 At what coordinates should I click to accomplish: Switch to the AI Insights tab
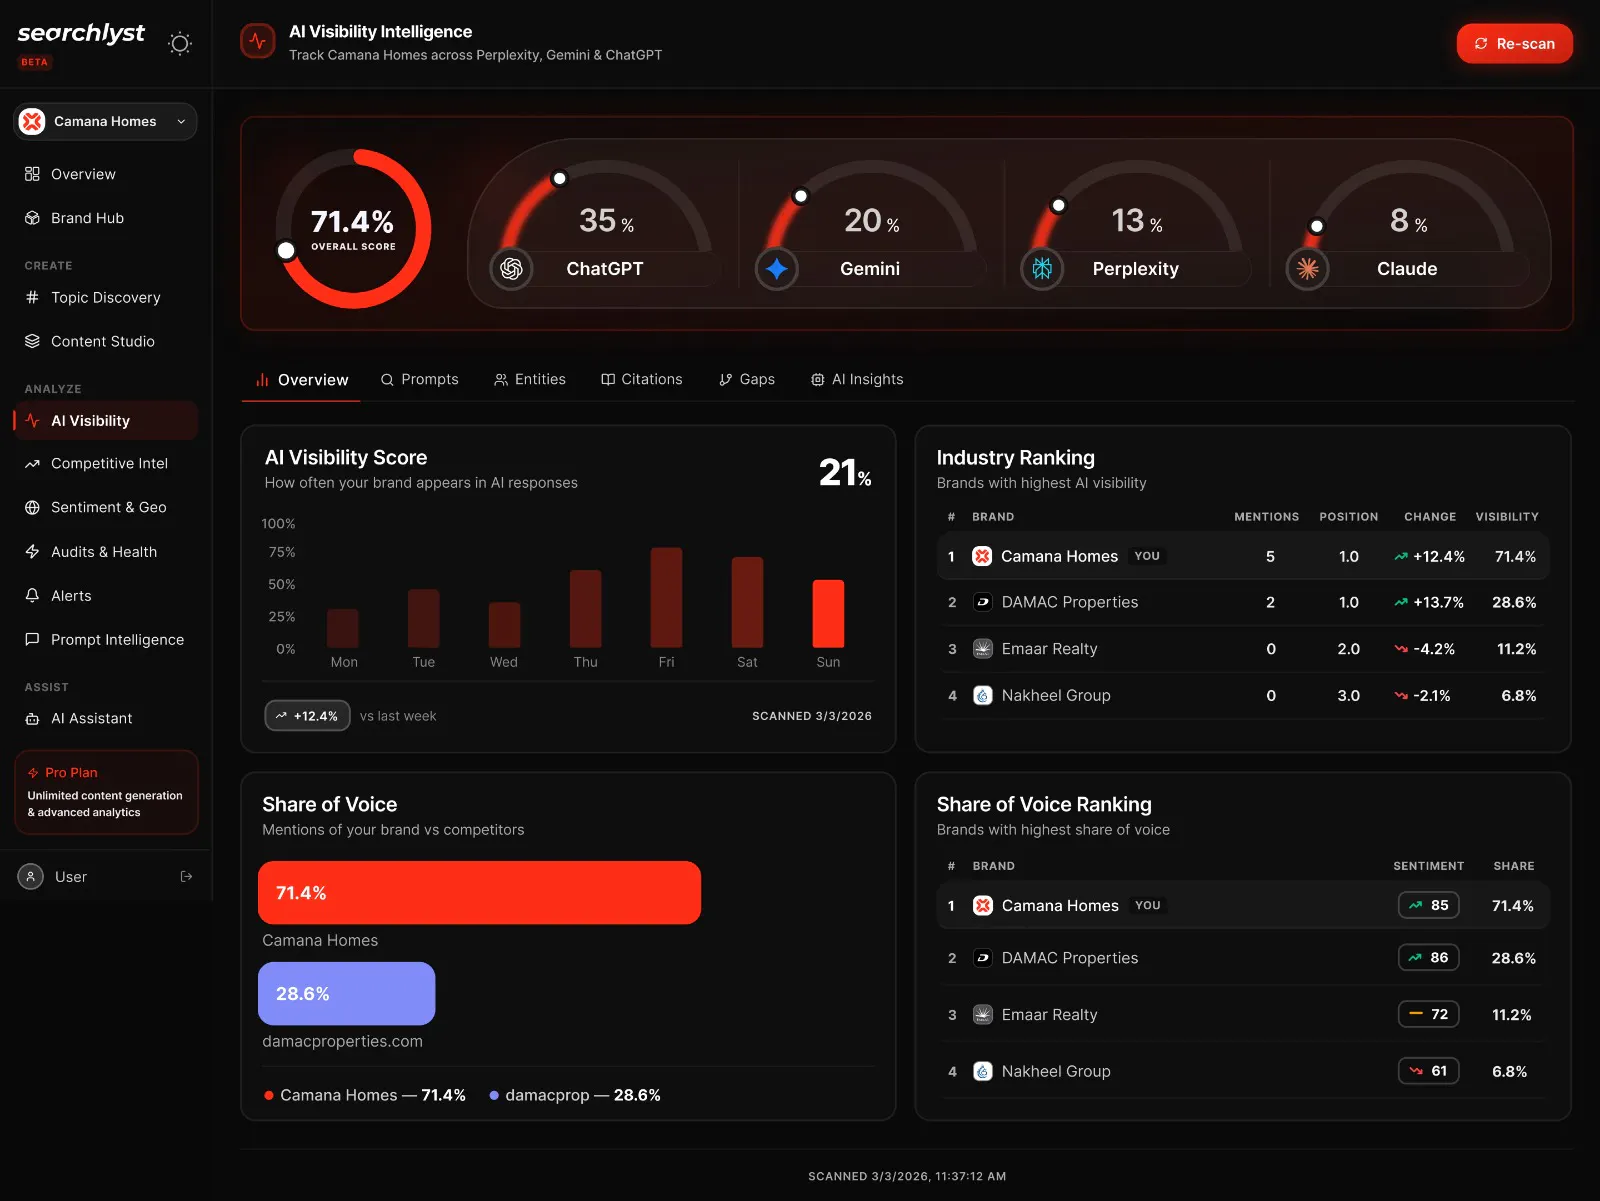tap(856, 379)
